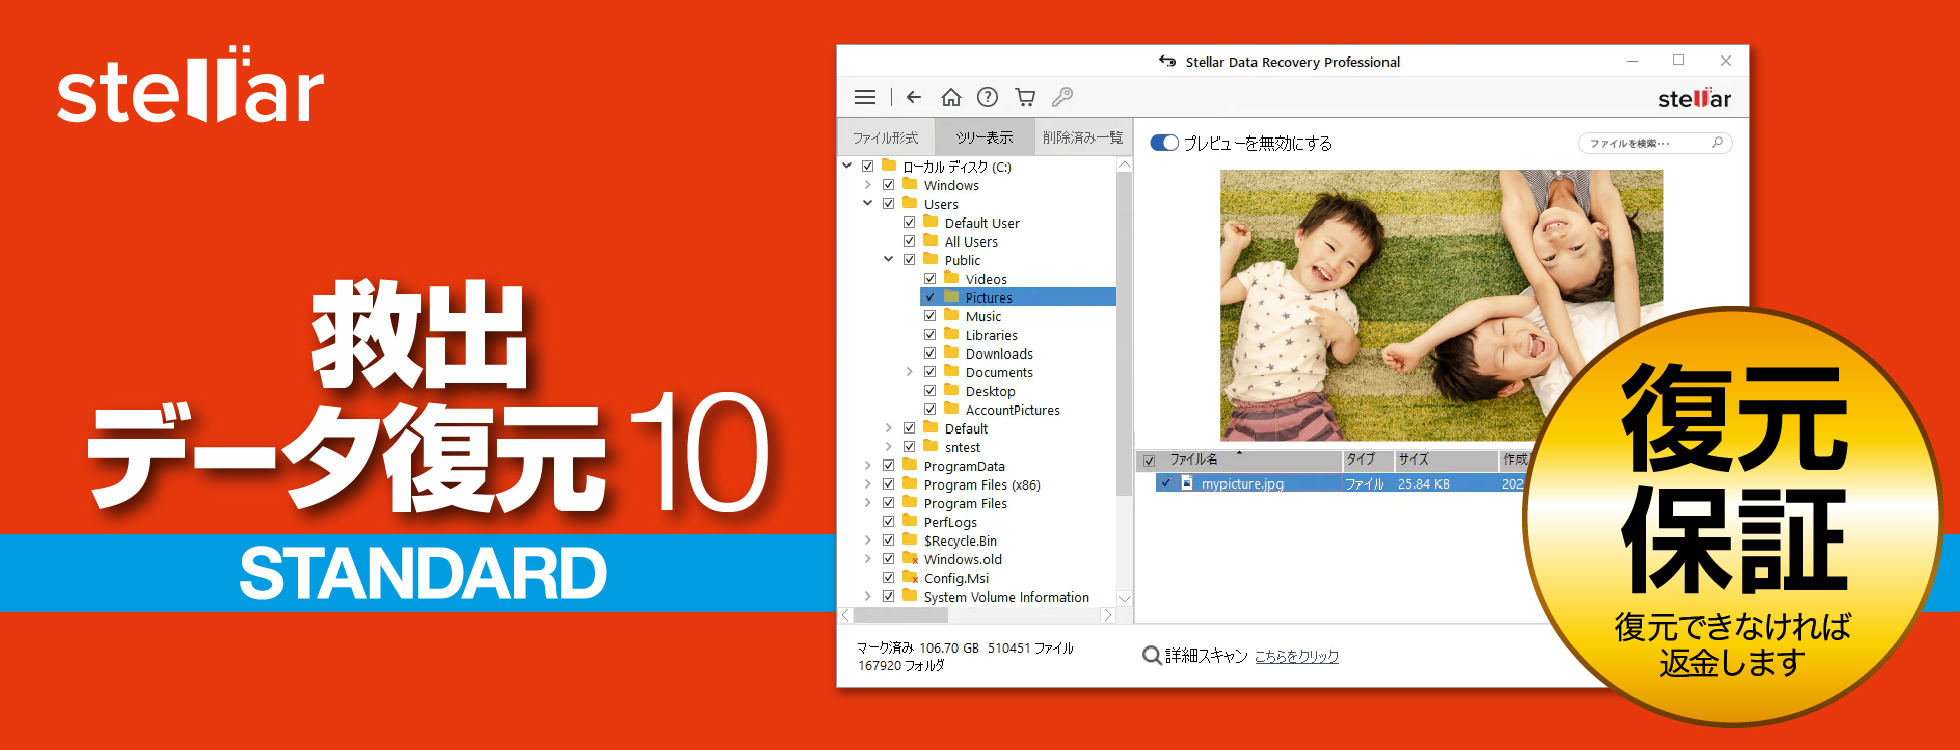Expand the Documents folder node
Screen dimensions: 1960x750
click(909, 372)
